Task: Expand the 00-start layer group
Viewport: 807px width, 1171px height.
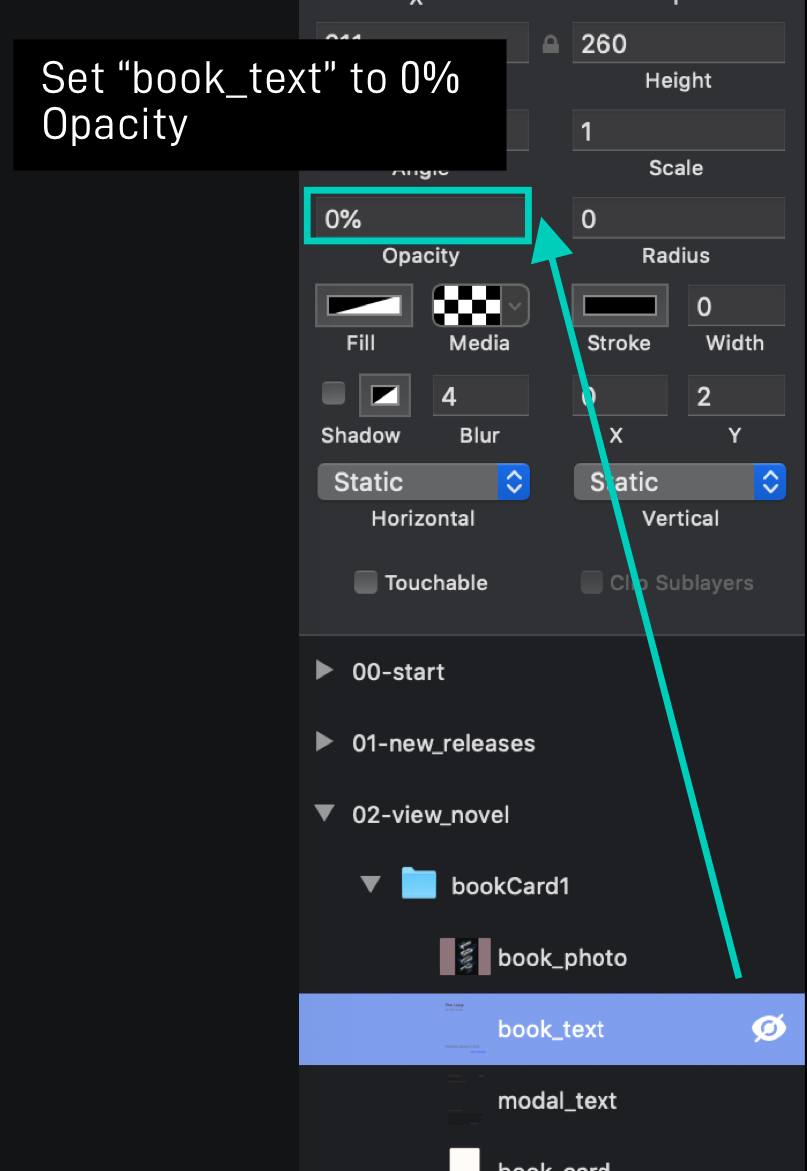Action: 324,671
